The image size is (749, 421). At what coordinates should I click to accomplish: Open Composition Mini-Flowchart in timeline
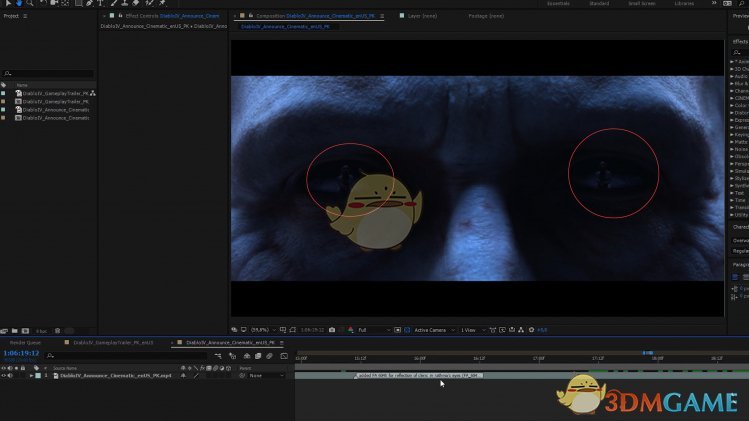tap(218, 356)
